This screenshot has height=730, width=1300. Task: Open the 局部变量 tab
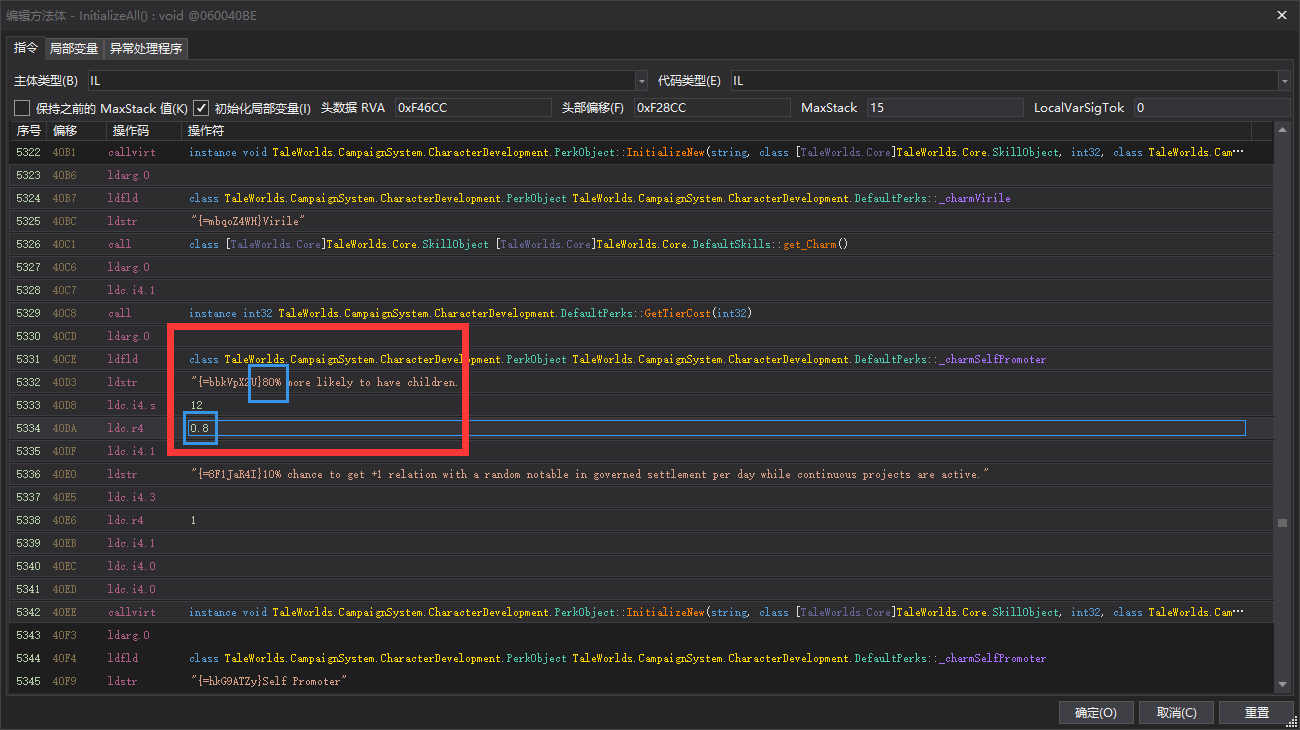click(x=74, y=48)
